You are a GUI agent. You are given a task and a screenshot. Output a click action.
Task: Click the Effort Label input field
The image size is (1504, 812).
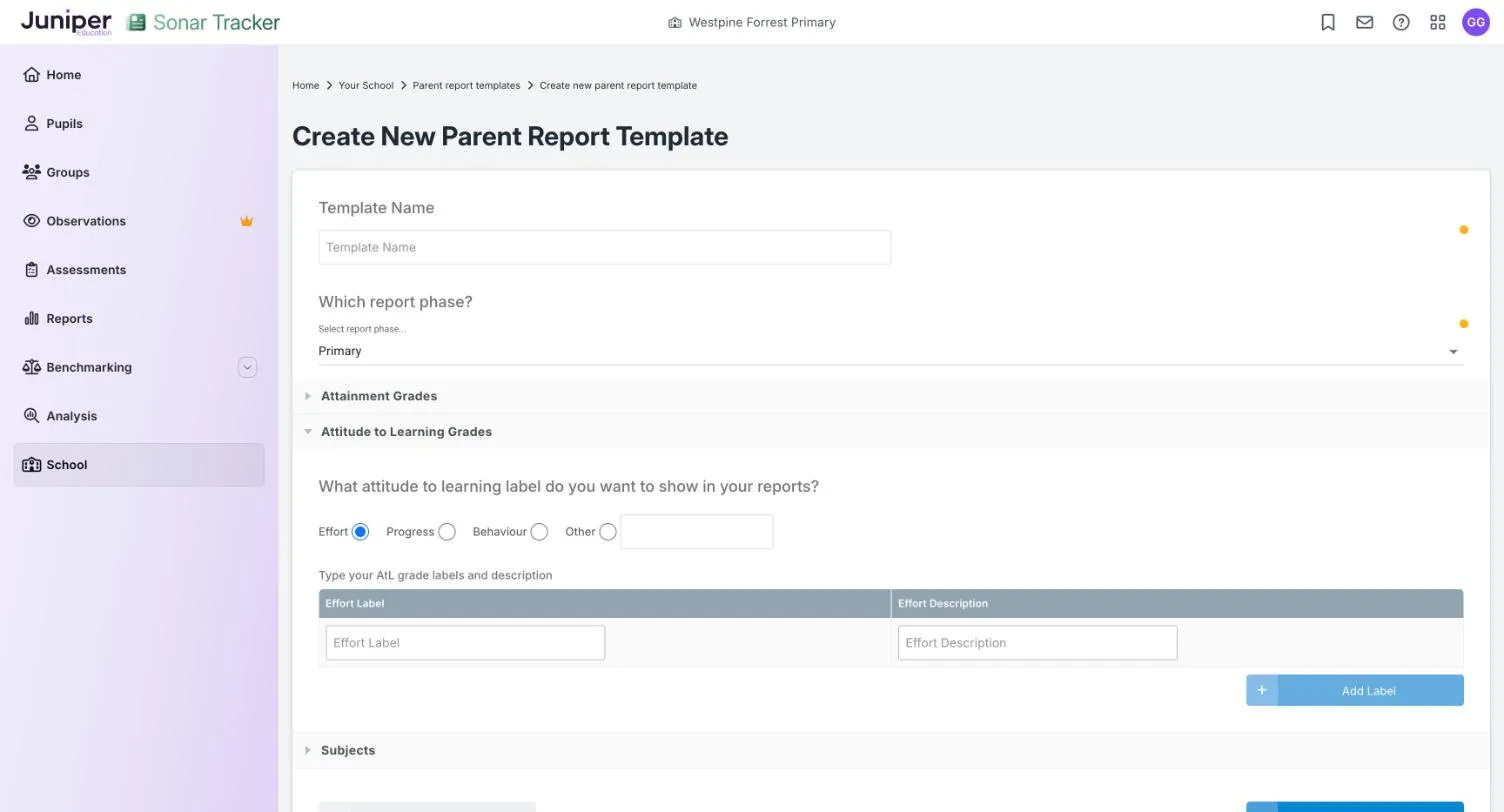click(x=465, y=643)
